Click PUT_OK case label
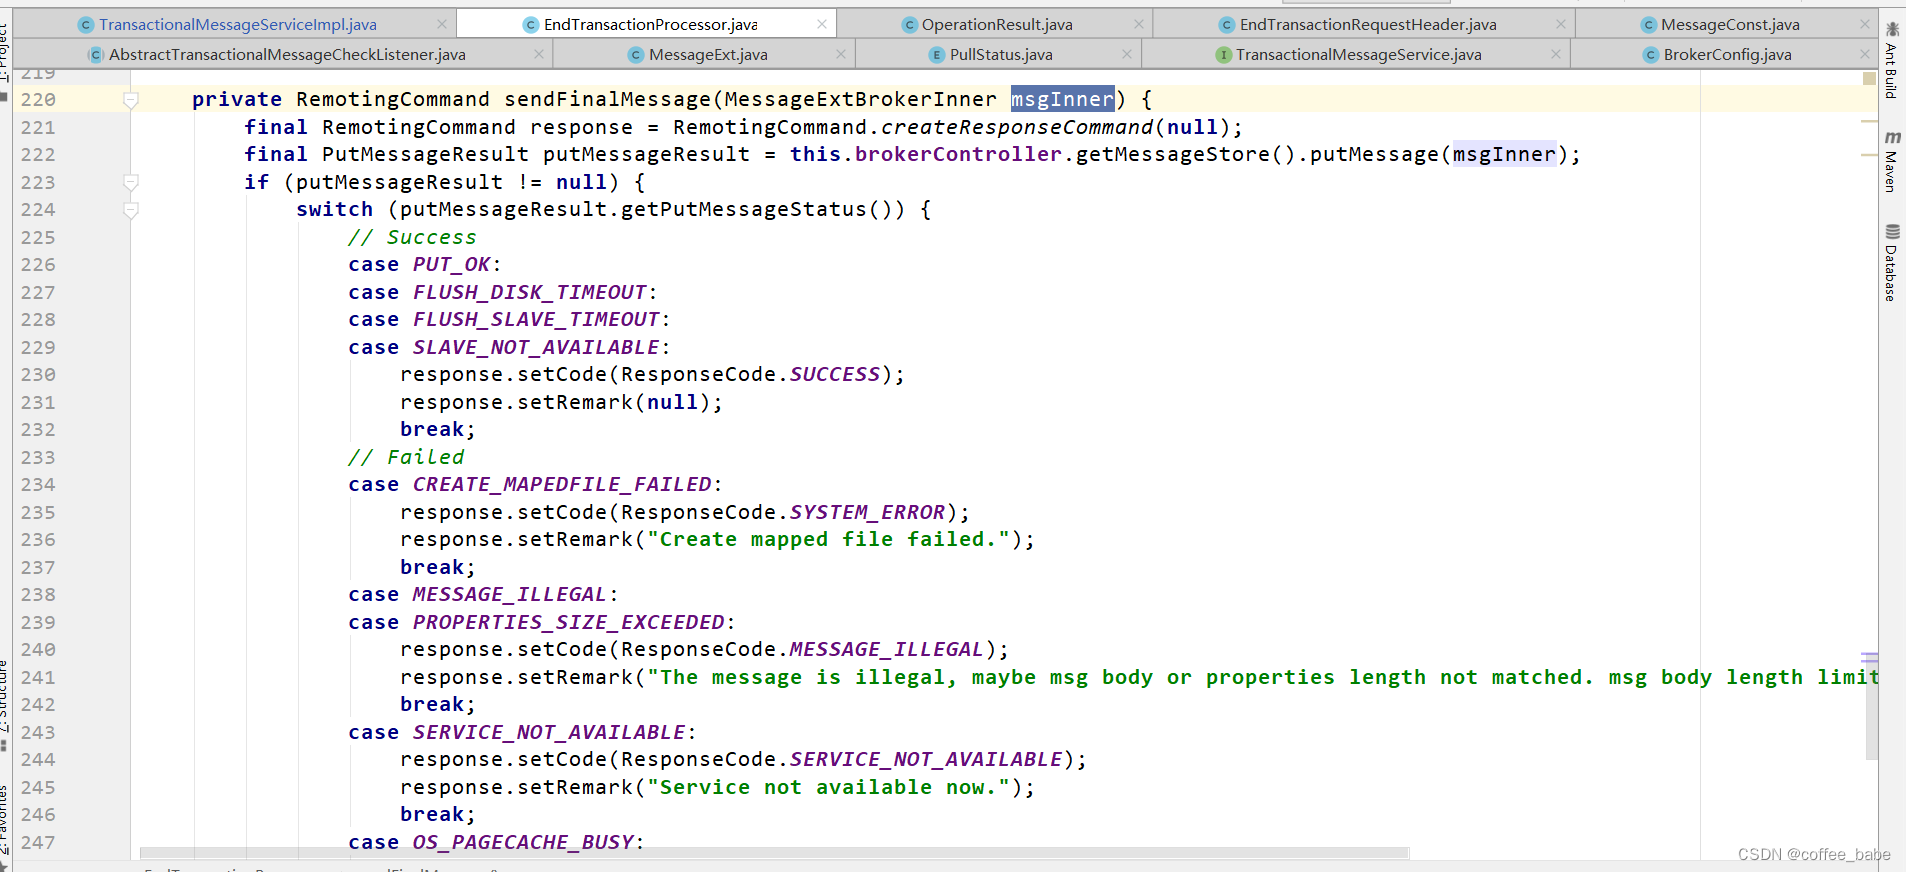The width and height of the screenshot is (1906, 872). coord(451,264)
